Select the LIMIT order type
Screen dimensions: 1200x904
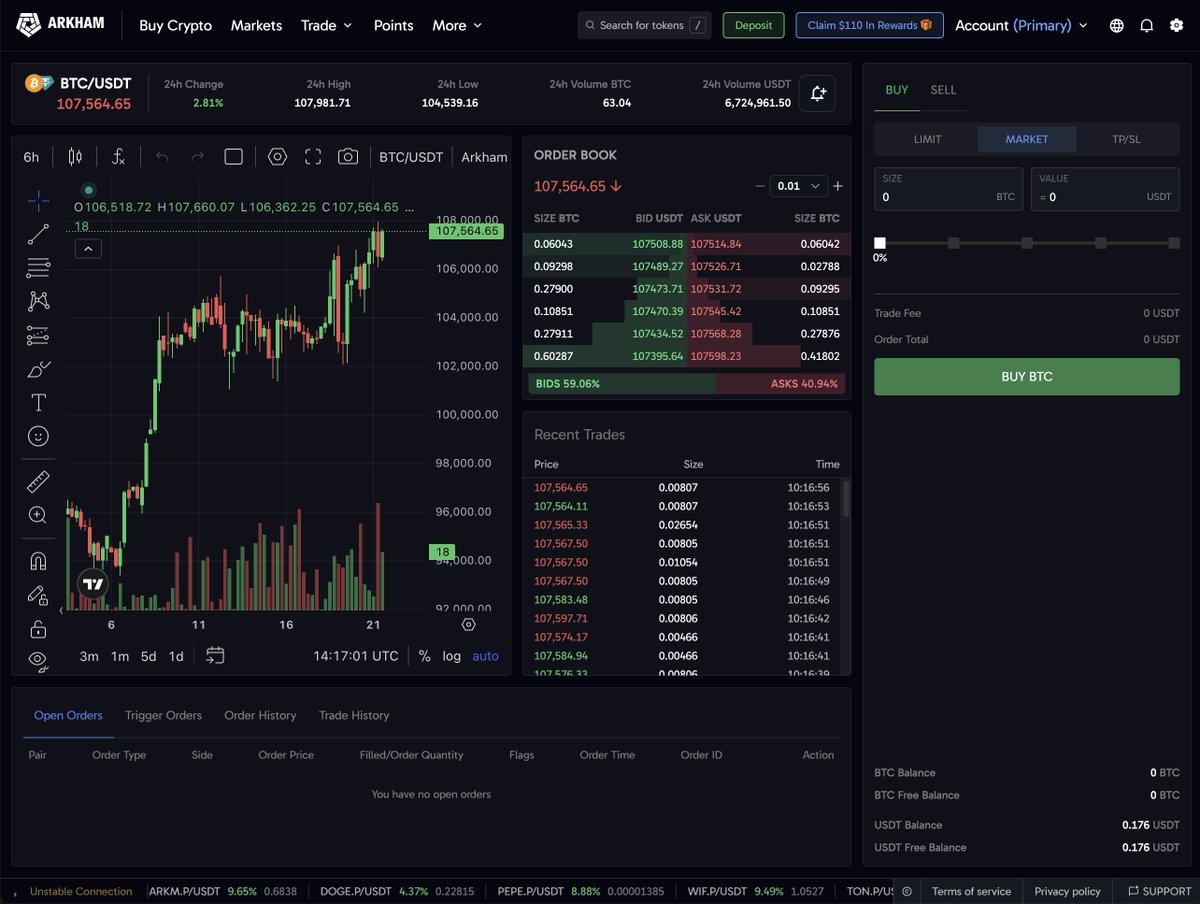(x=927, y=139)
